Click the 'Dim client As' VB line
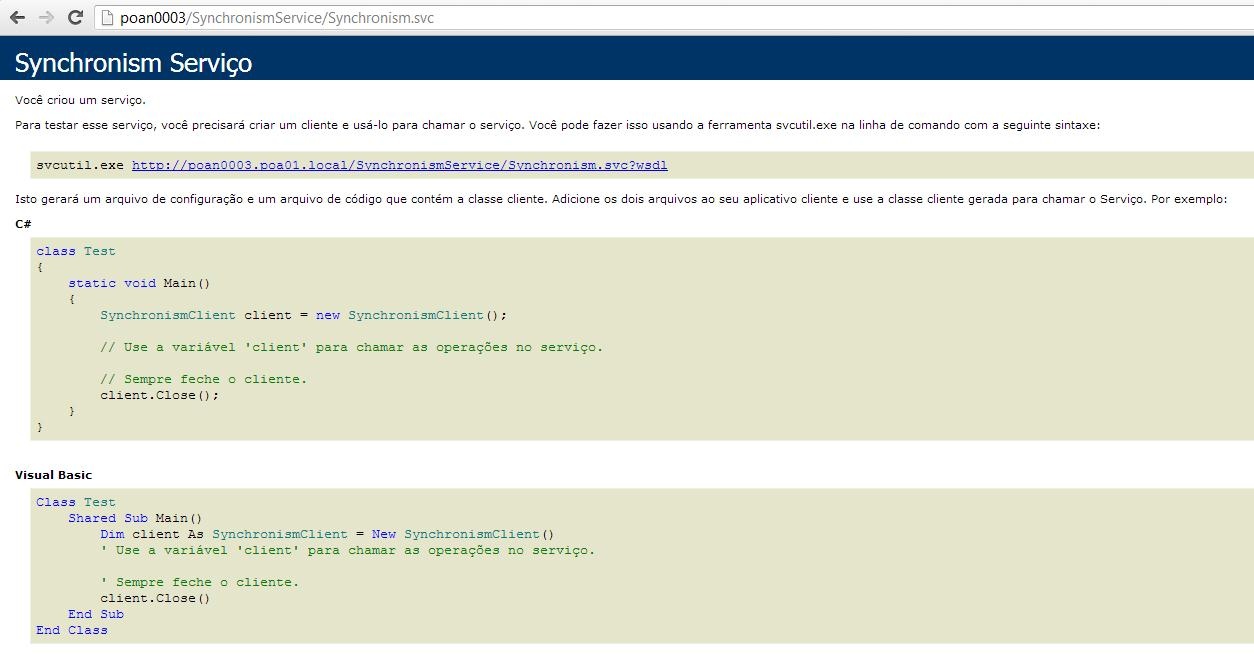The width and height of the screenshot is (1254, 667). [152, 534]
